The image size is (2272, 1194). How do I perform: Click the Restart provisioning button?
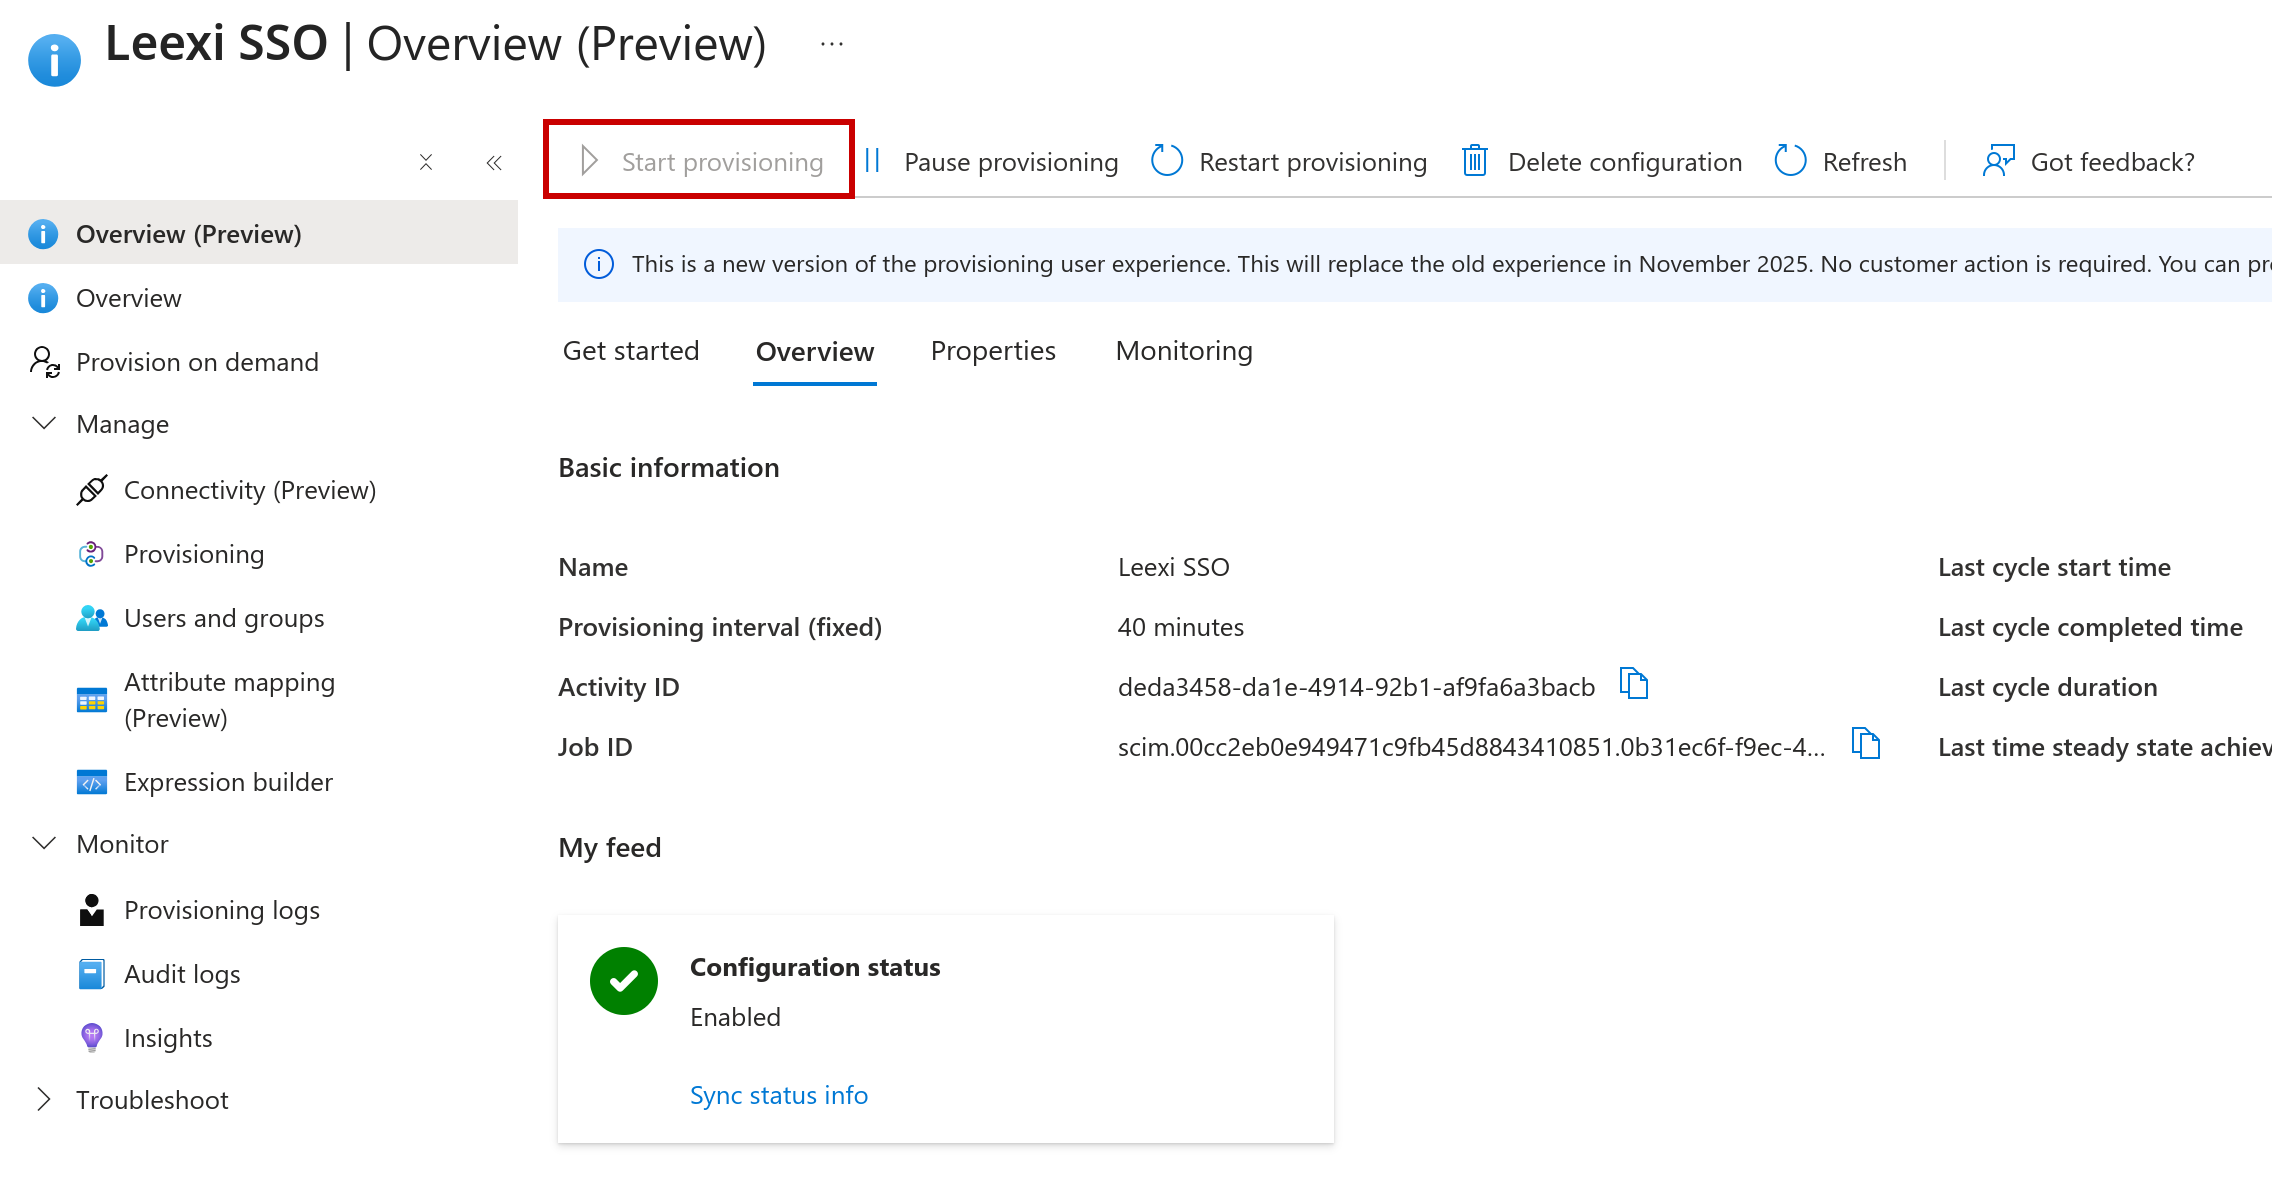tap(1289, 161)
